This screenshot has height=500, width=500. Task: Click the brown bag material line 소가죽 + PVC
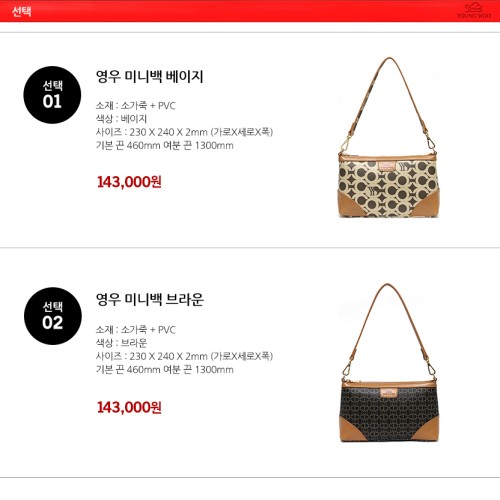coord(136,330)
